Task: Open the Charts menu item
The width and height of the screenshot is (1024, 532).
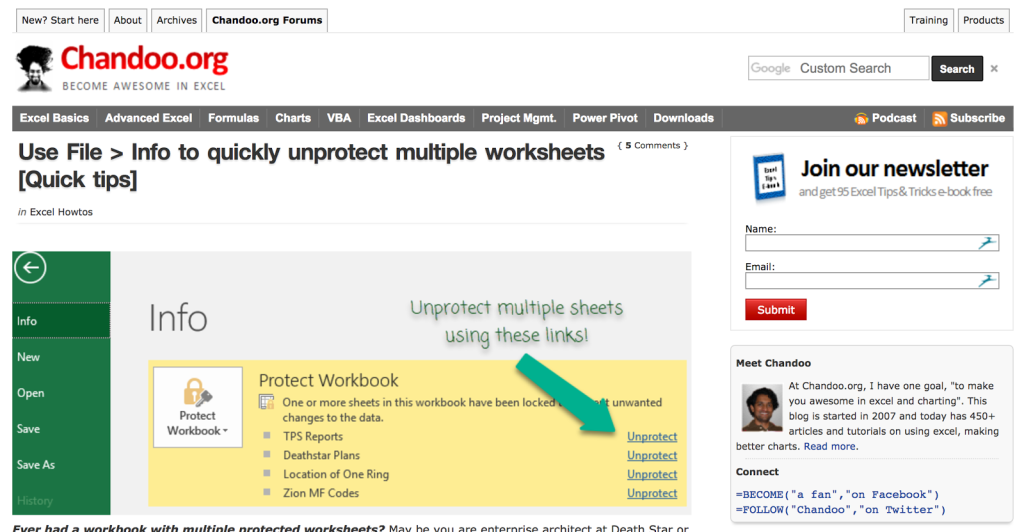Action: tap(293, 118)
